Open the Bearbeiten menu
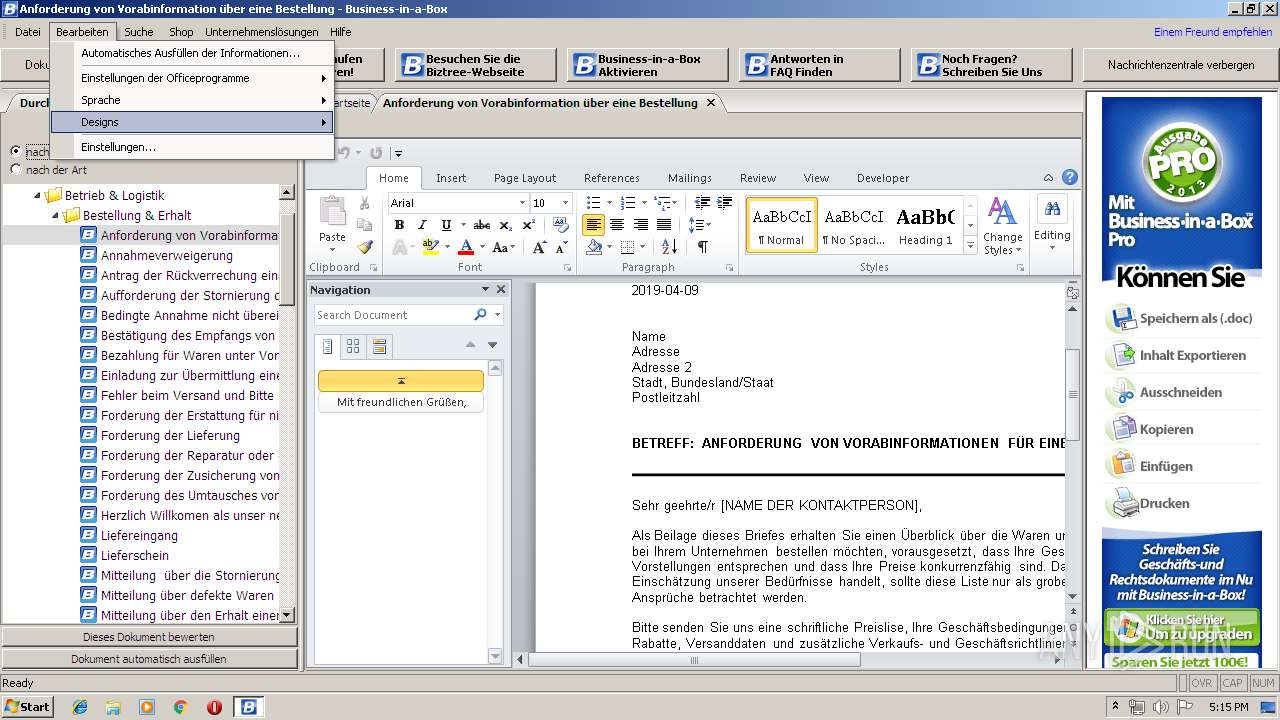 (82, 32)
